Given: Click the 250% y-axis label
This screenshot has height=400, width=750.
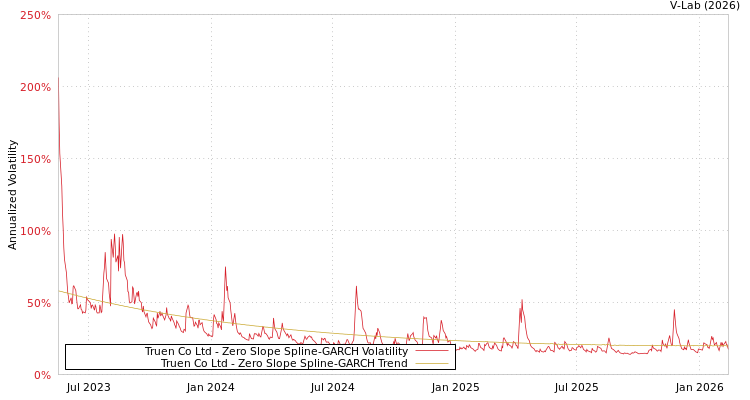Looking at the screenshot, I should (35, 15).
